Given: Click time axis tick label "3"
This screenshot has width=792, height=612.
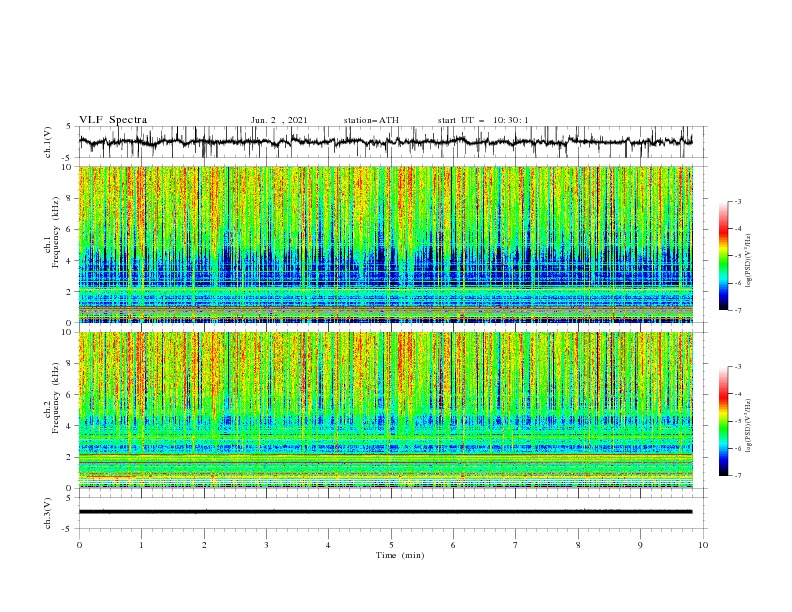Looking at the screenshot, I should (266, 545).
